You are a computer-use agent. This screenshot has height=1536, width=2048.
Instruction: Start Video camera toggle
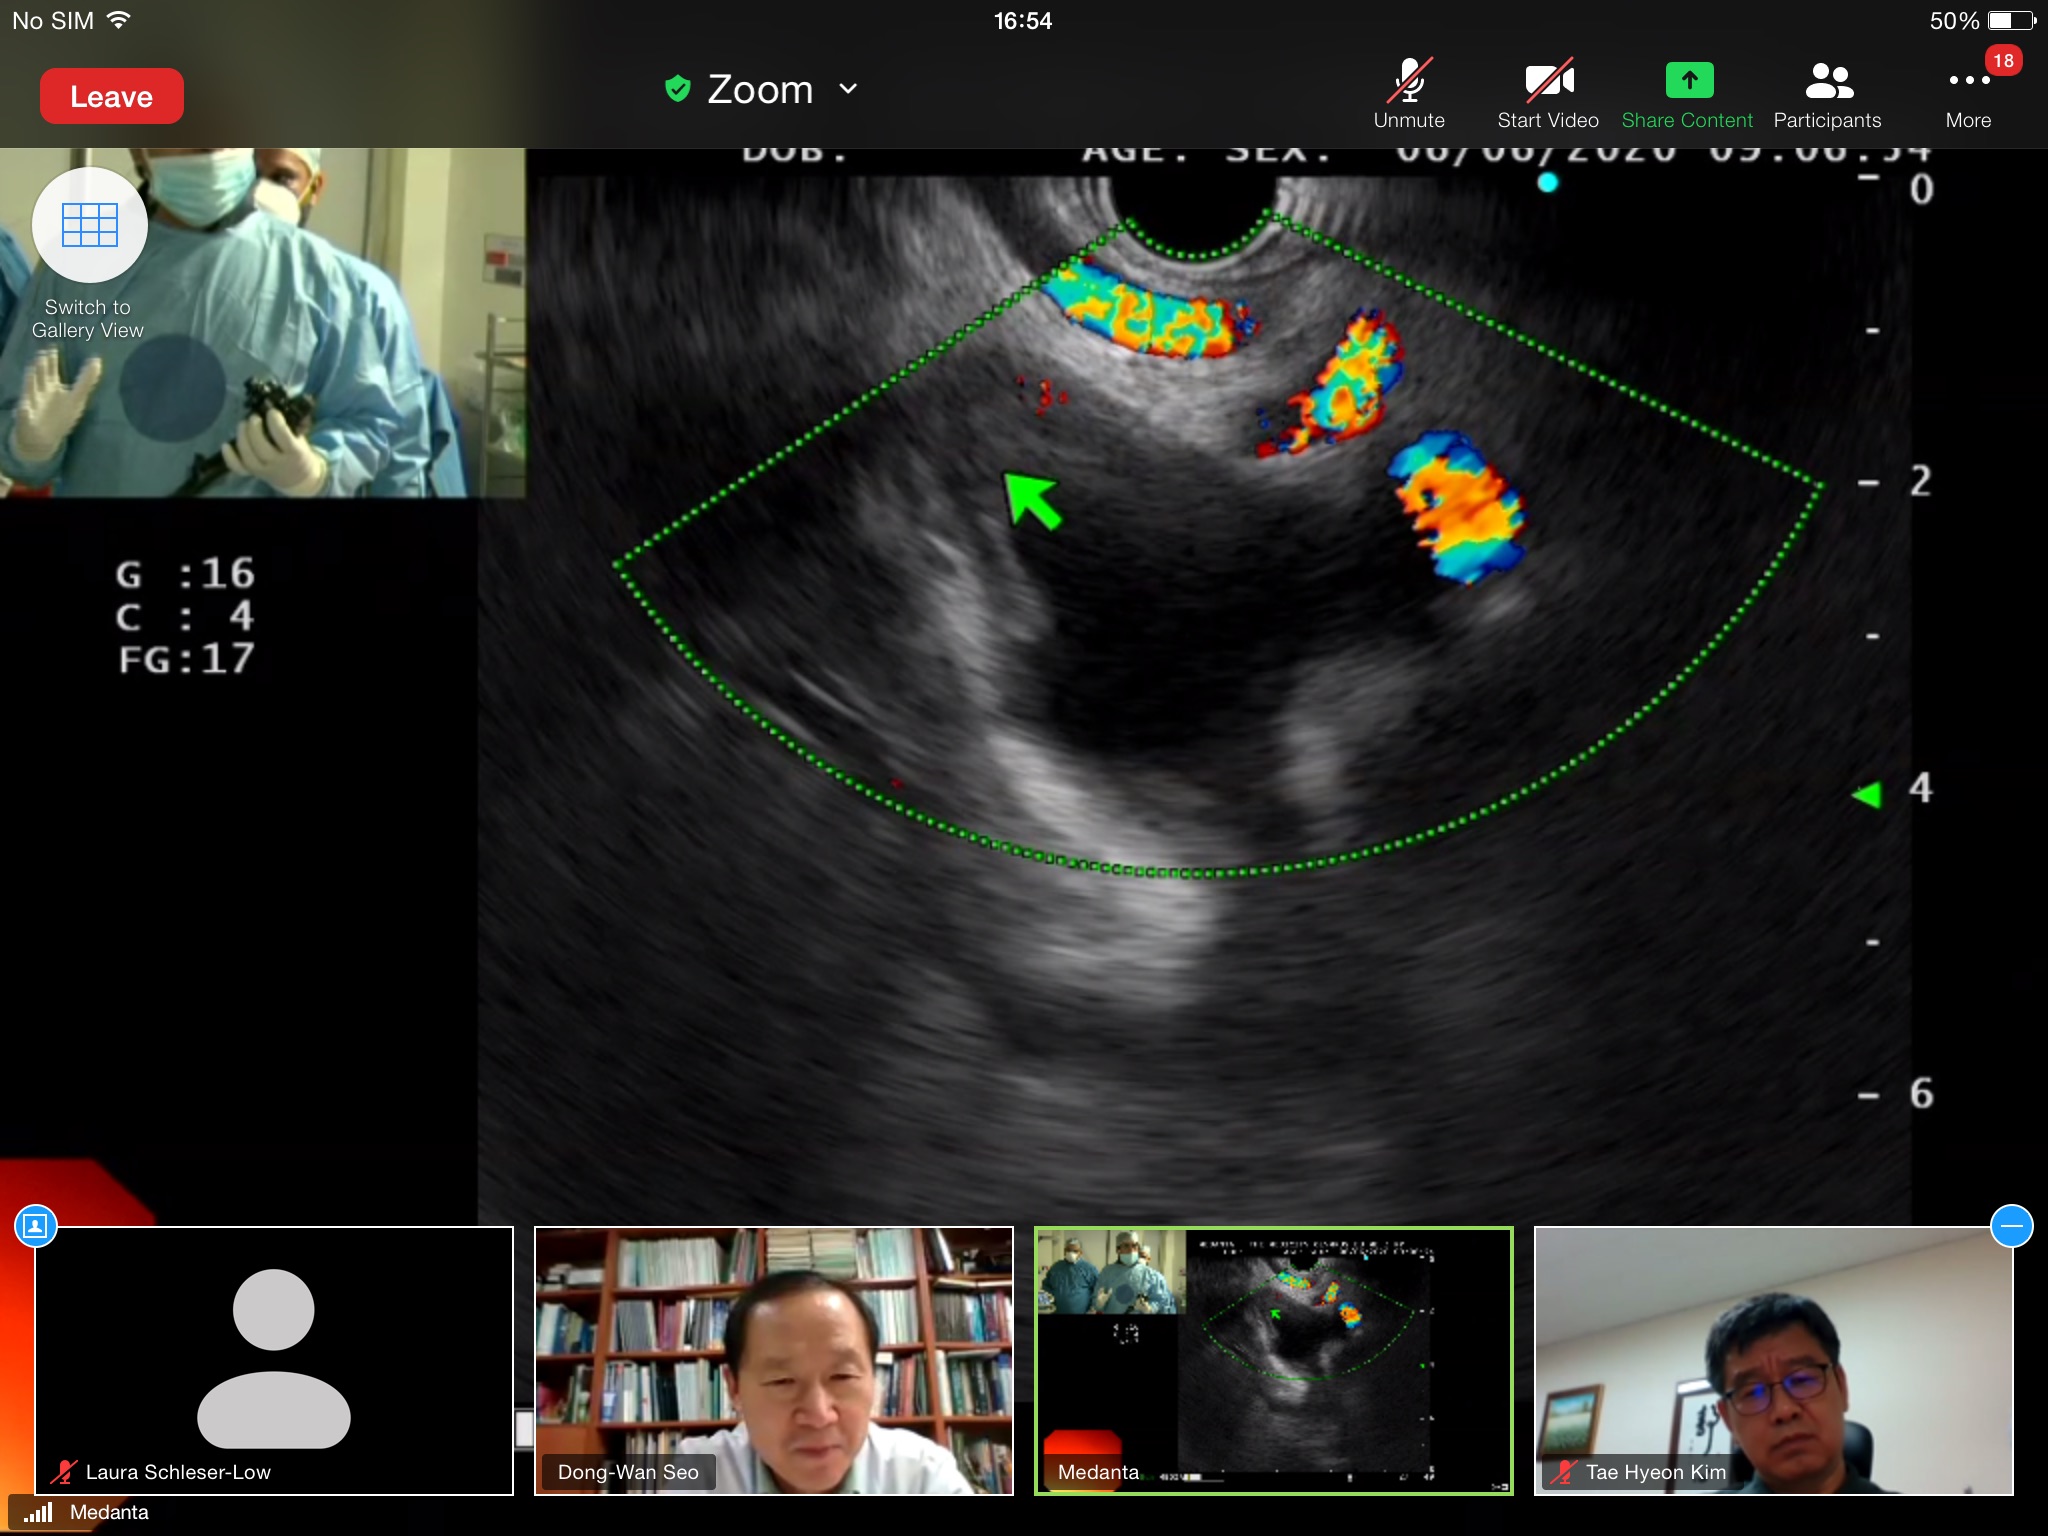pos(1548,93)
